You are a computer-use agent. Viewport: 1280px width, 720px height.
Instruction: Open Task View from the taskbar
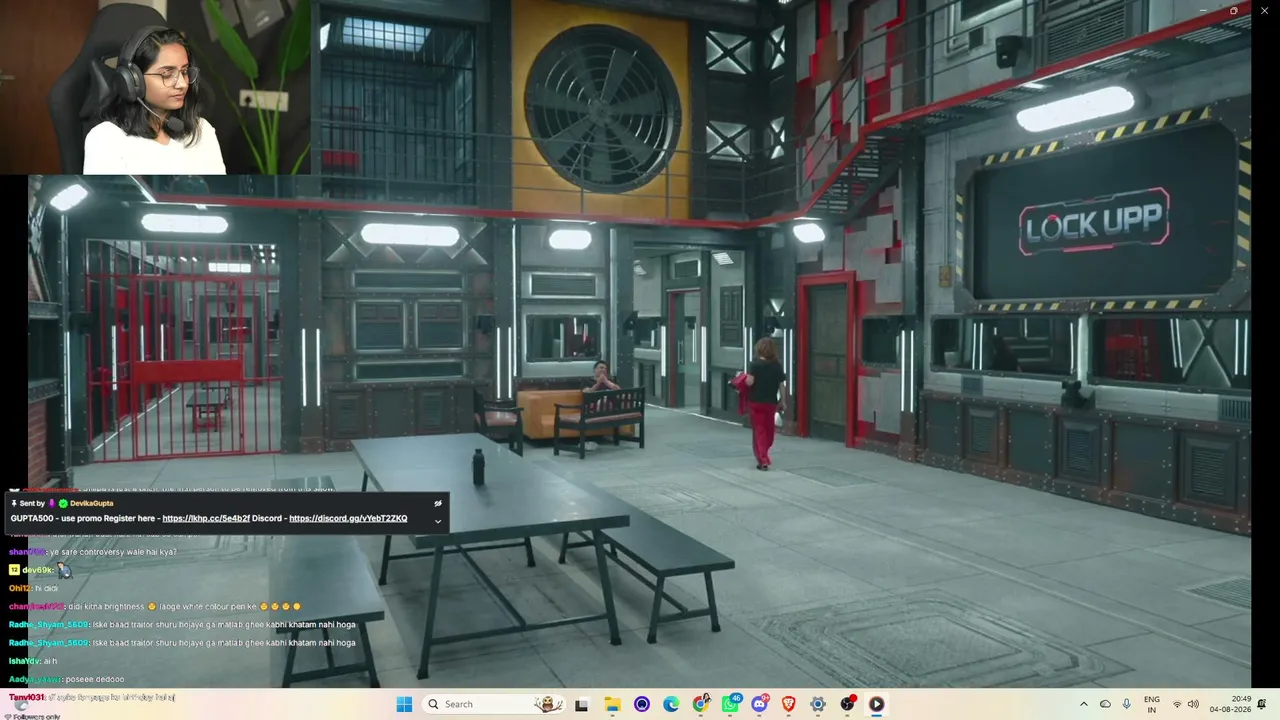pos(581,704)
